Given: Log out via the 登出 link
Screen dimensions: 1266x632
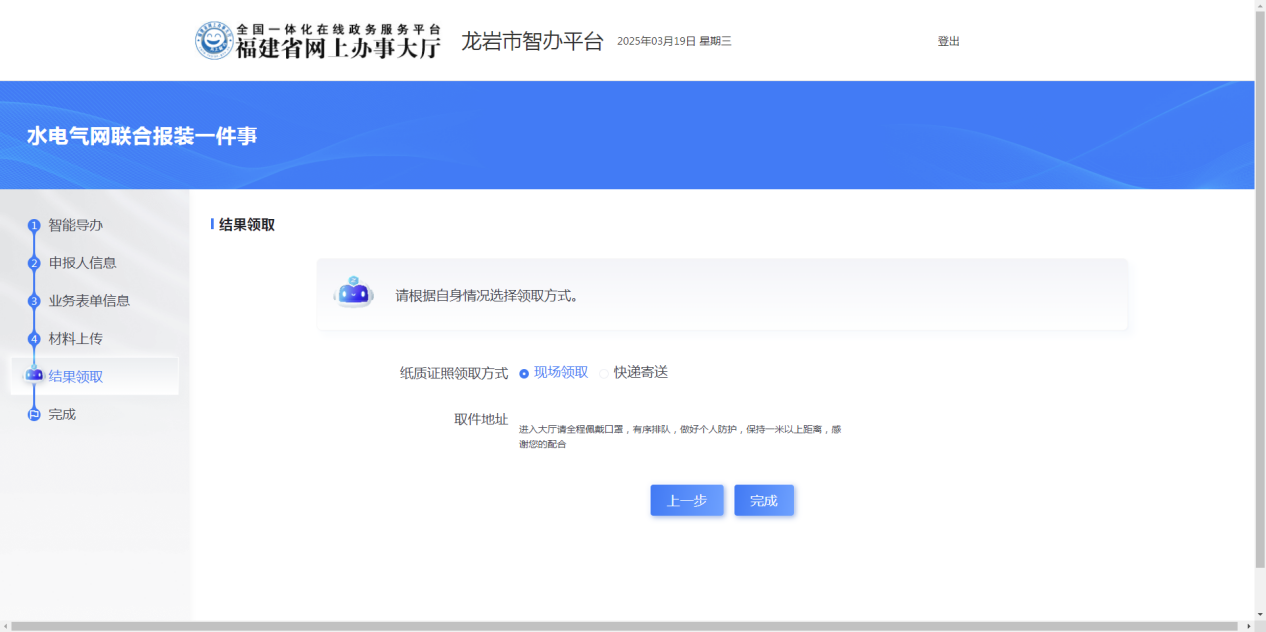Looking at the screenshot, I should tap(948, 41).
